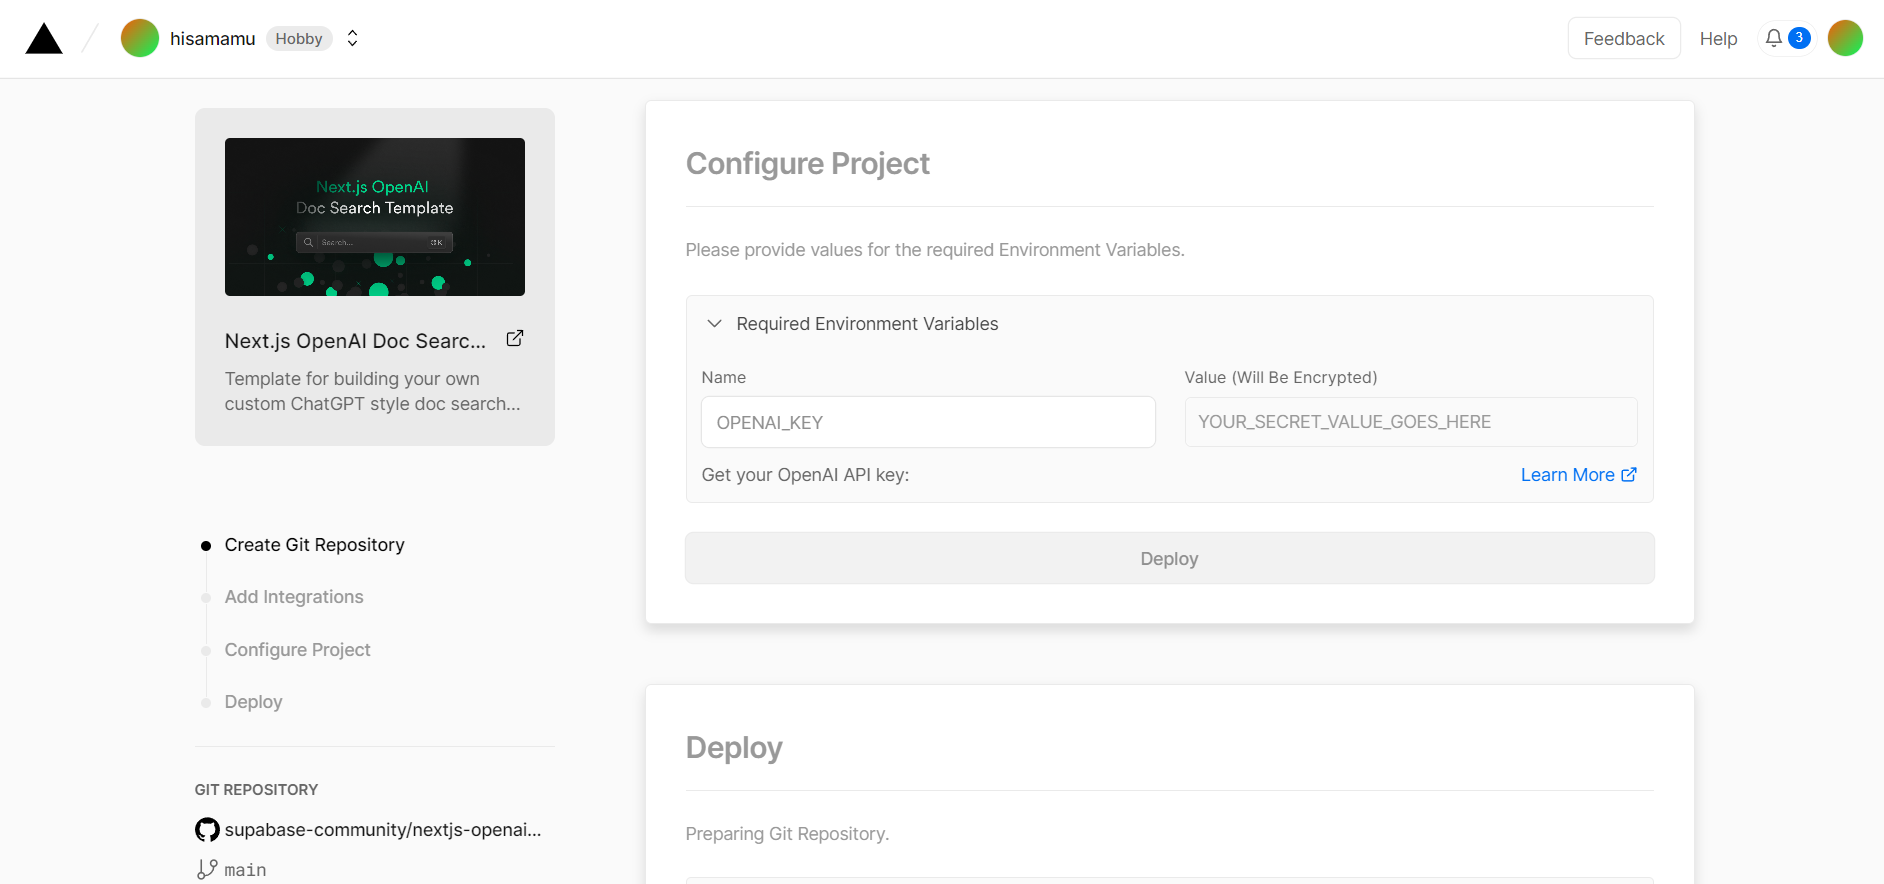Click the GitHub repository icon
The height and width of the screenshot is (884, 1884).
pyautogui.click(x=207, y=830)
